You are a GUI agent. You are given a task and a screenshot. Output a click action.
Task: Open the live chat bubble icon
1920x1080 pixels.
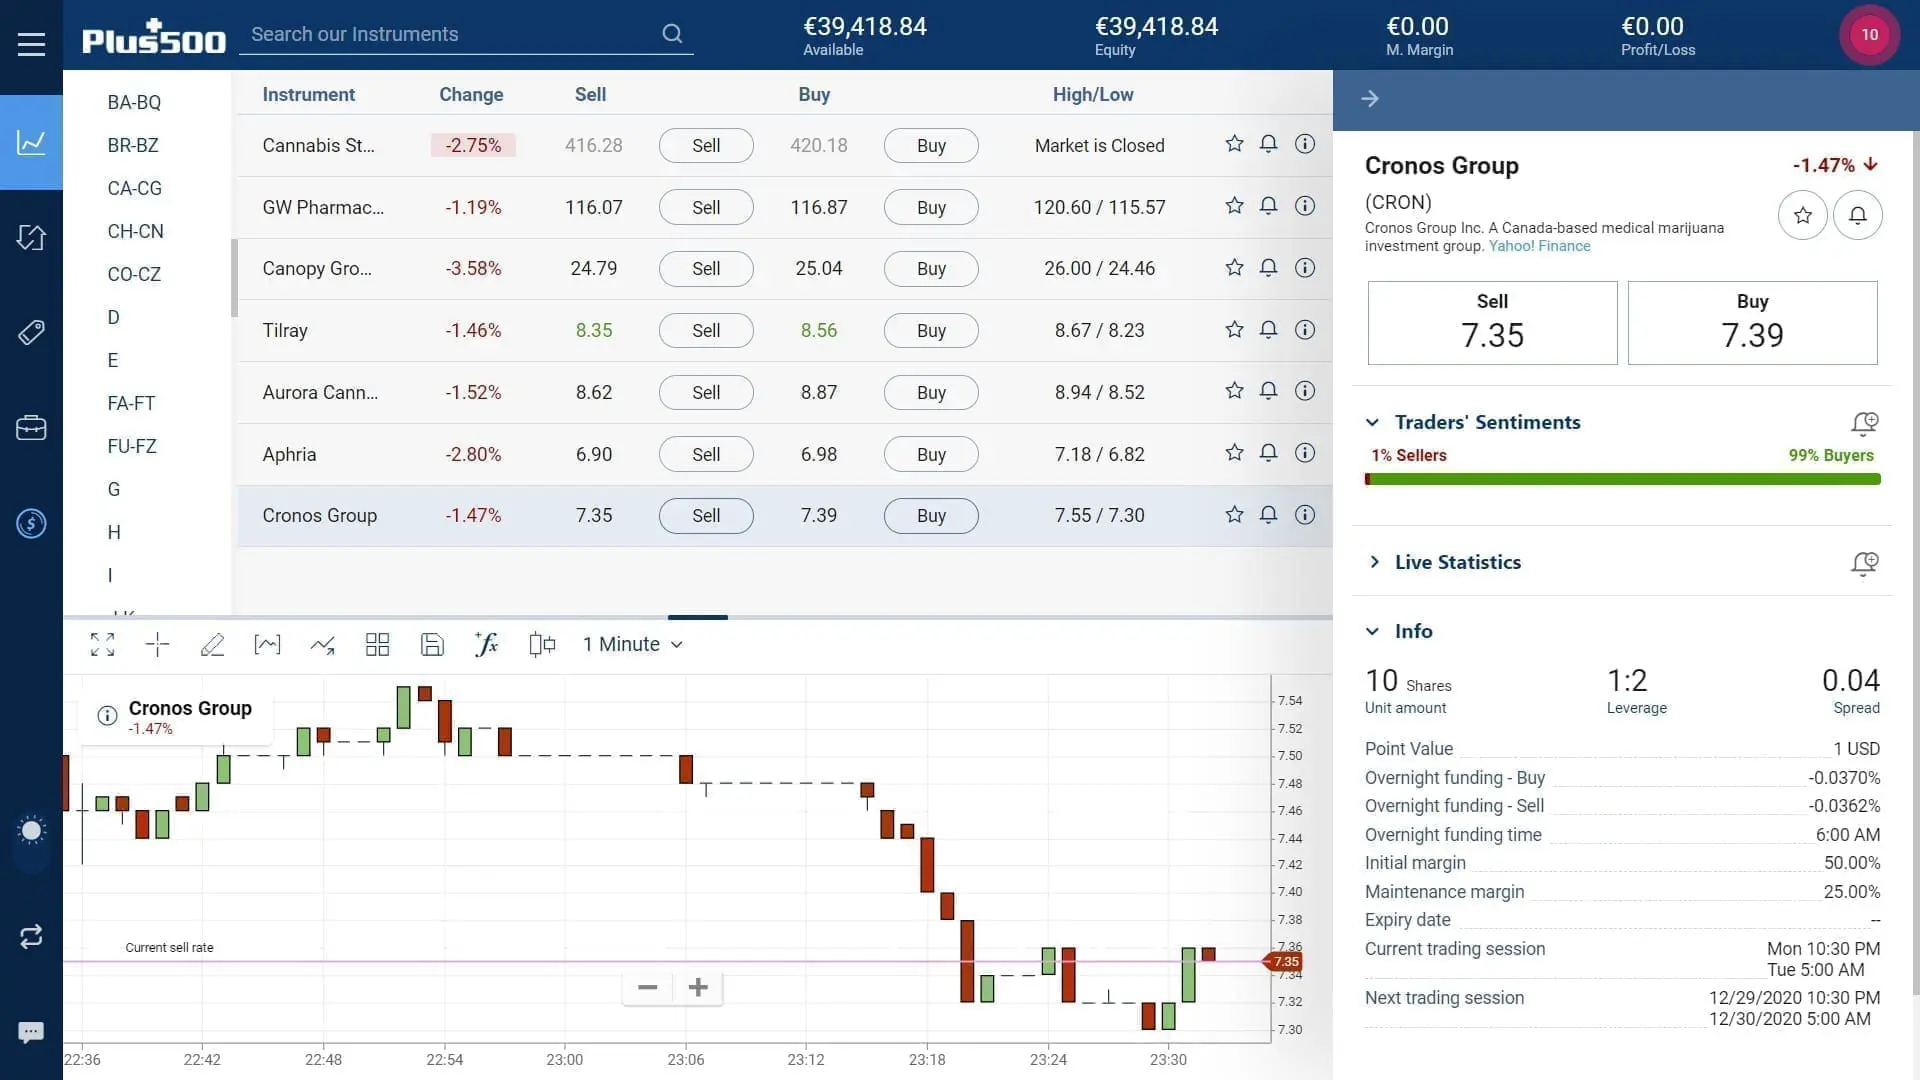point(31,1032)
